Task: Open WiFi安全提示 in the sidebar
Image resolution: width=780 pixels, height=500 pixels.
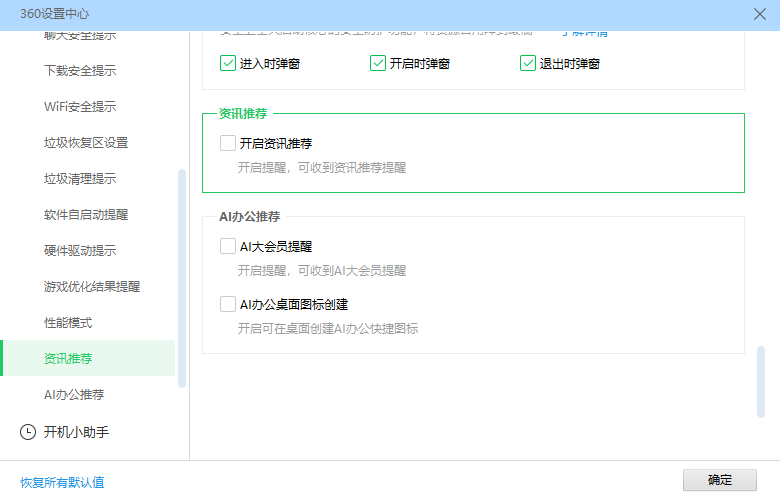Action: click(x=80, y=106)
